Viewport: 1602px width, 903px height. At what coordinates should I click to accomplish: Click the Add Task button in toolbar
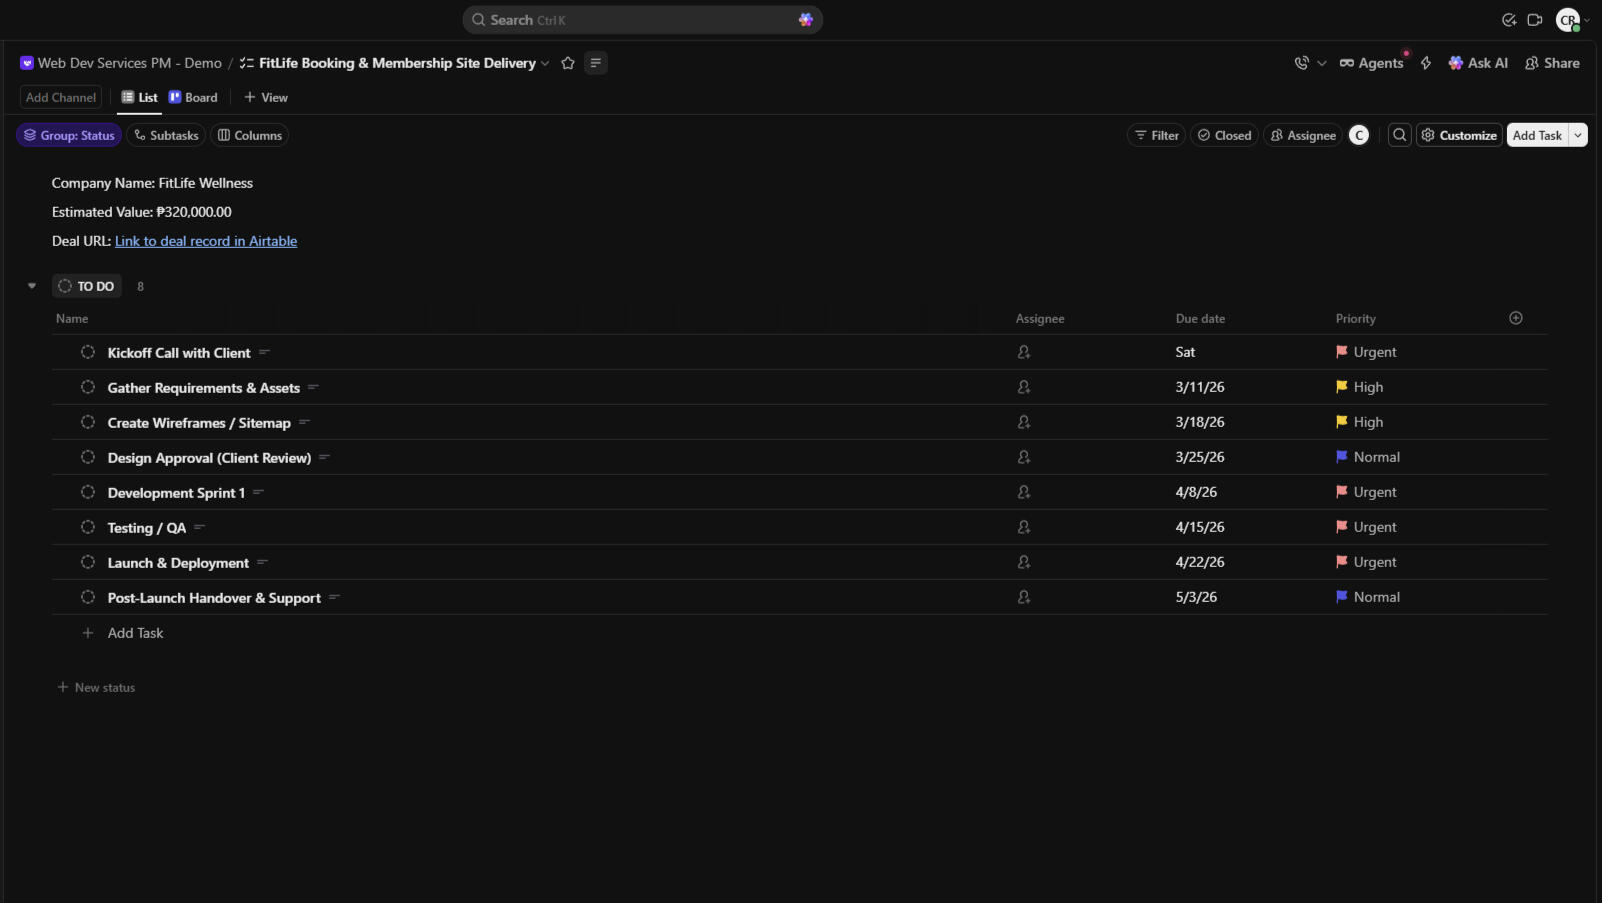pyautogui.click(x=1537, y=135)
